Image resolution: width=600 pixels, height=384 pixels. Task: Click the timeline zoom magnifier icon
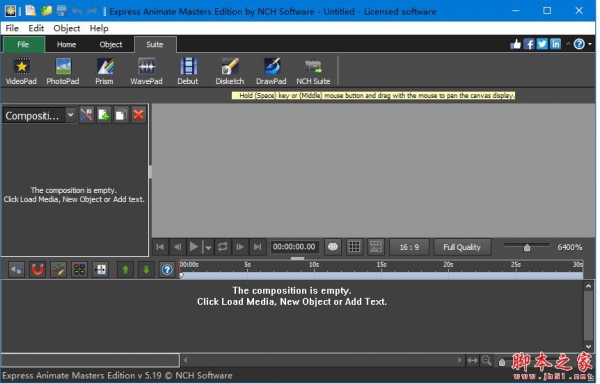(486, 360)
